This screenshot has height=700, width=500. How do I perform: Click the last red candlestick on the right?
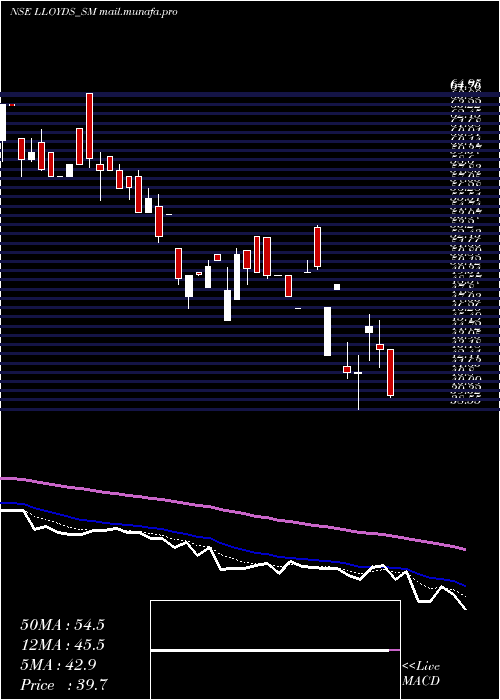390,373
